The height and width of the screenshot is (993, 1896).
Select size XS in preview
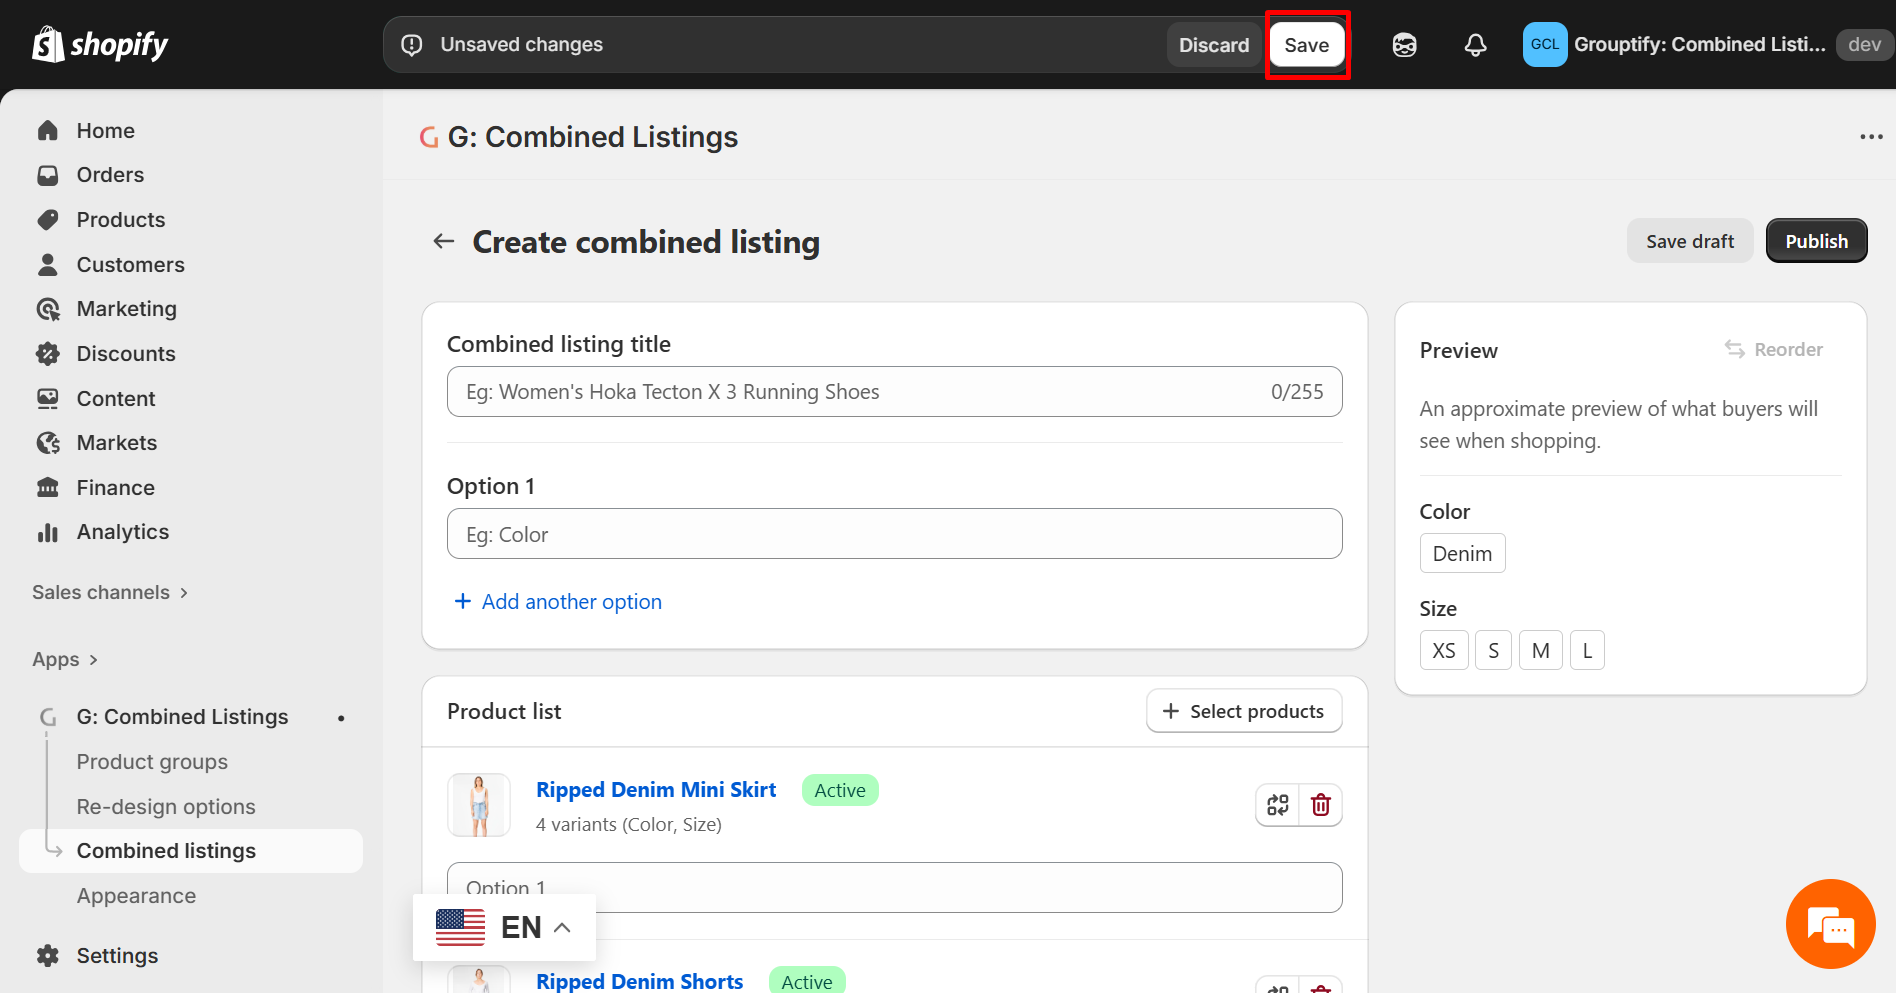(1444, 651)
